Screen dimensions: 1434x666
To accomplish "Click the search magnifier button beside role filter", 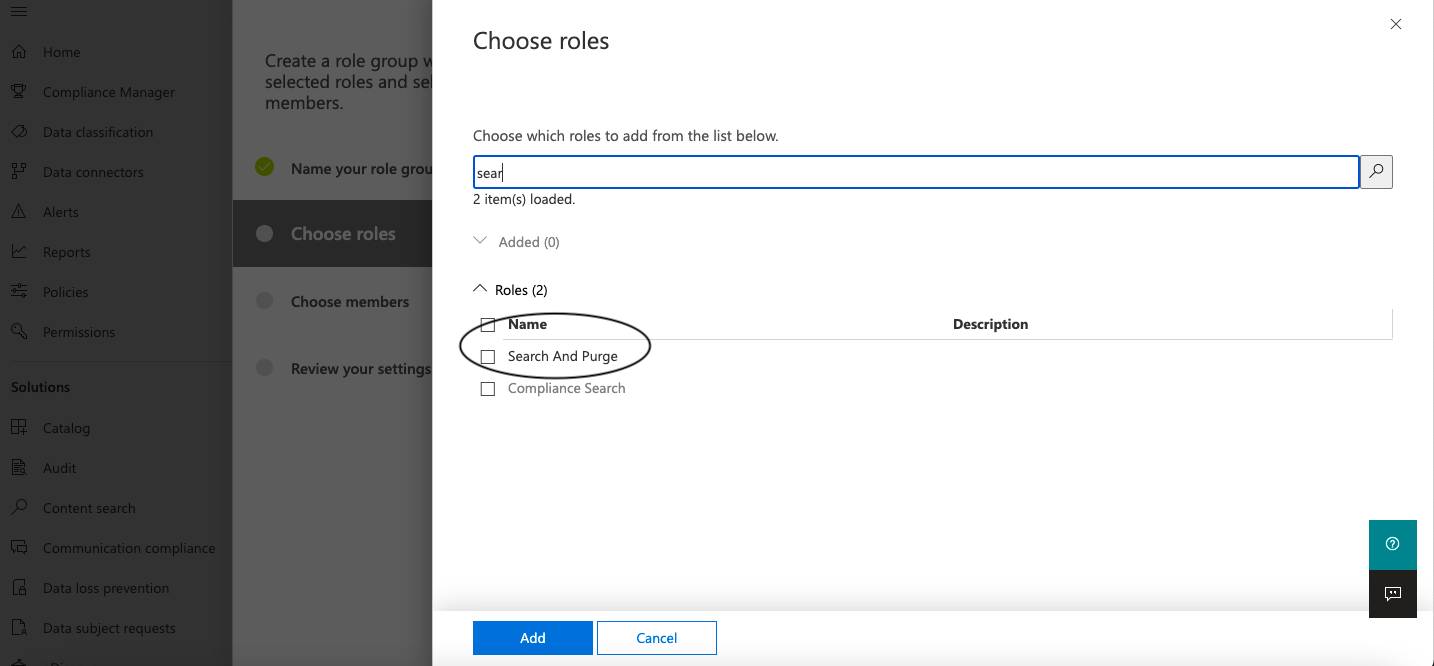I will coord(1376,172).
